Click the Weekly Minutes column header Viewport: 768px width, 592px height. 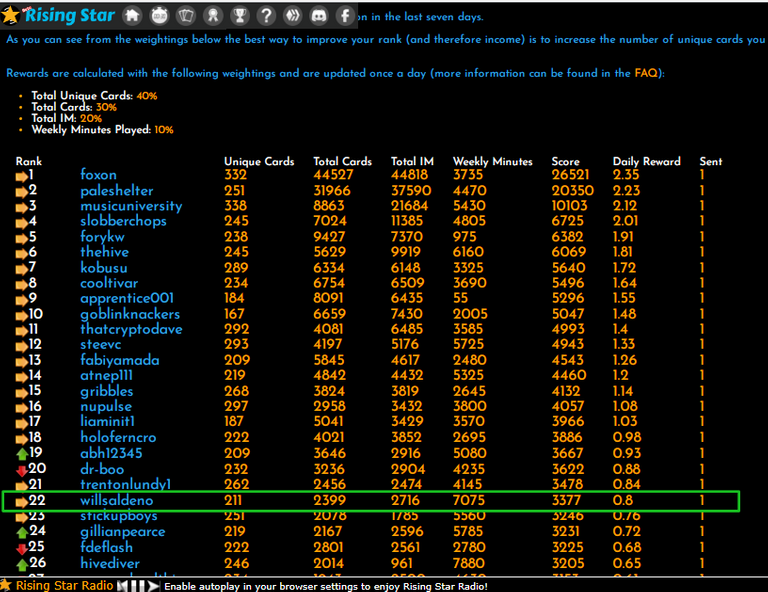[492, 162]
